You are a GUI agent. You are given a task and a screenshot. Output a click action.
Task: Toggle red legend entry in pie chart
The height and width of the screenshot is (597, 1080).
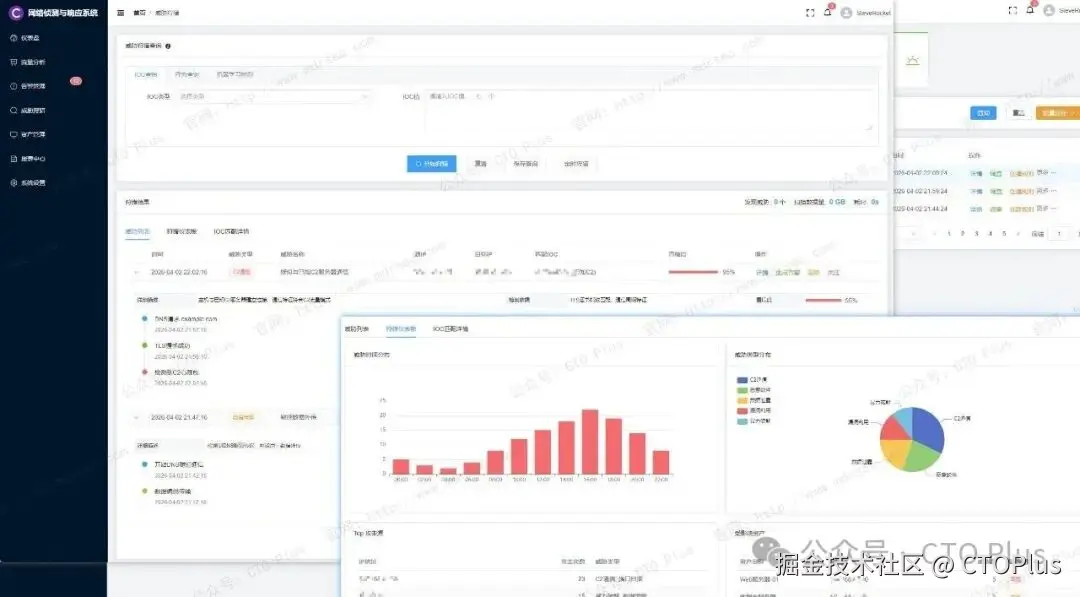pyautogui.click(x=754, y=410)
